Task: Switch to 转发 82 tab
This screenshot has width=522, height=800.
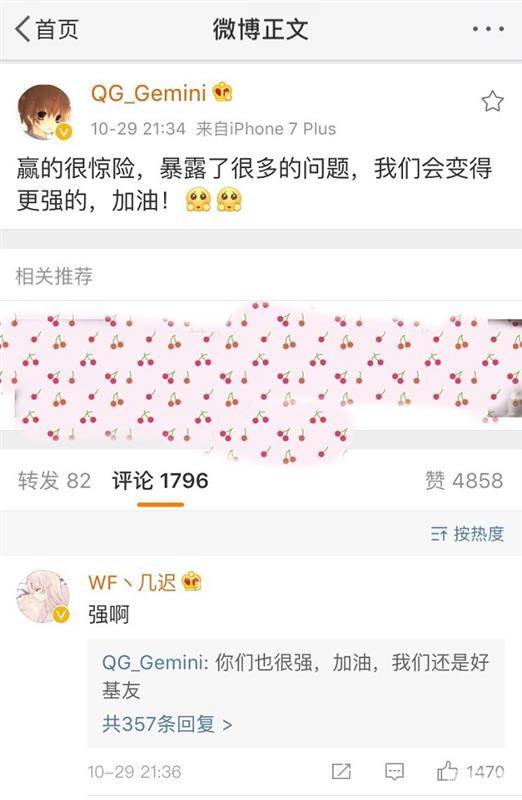Action: (x=55, y=481)
